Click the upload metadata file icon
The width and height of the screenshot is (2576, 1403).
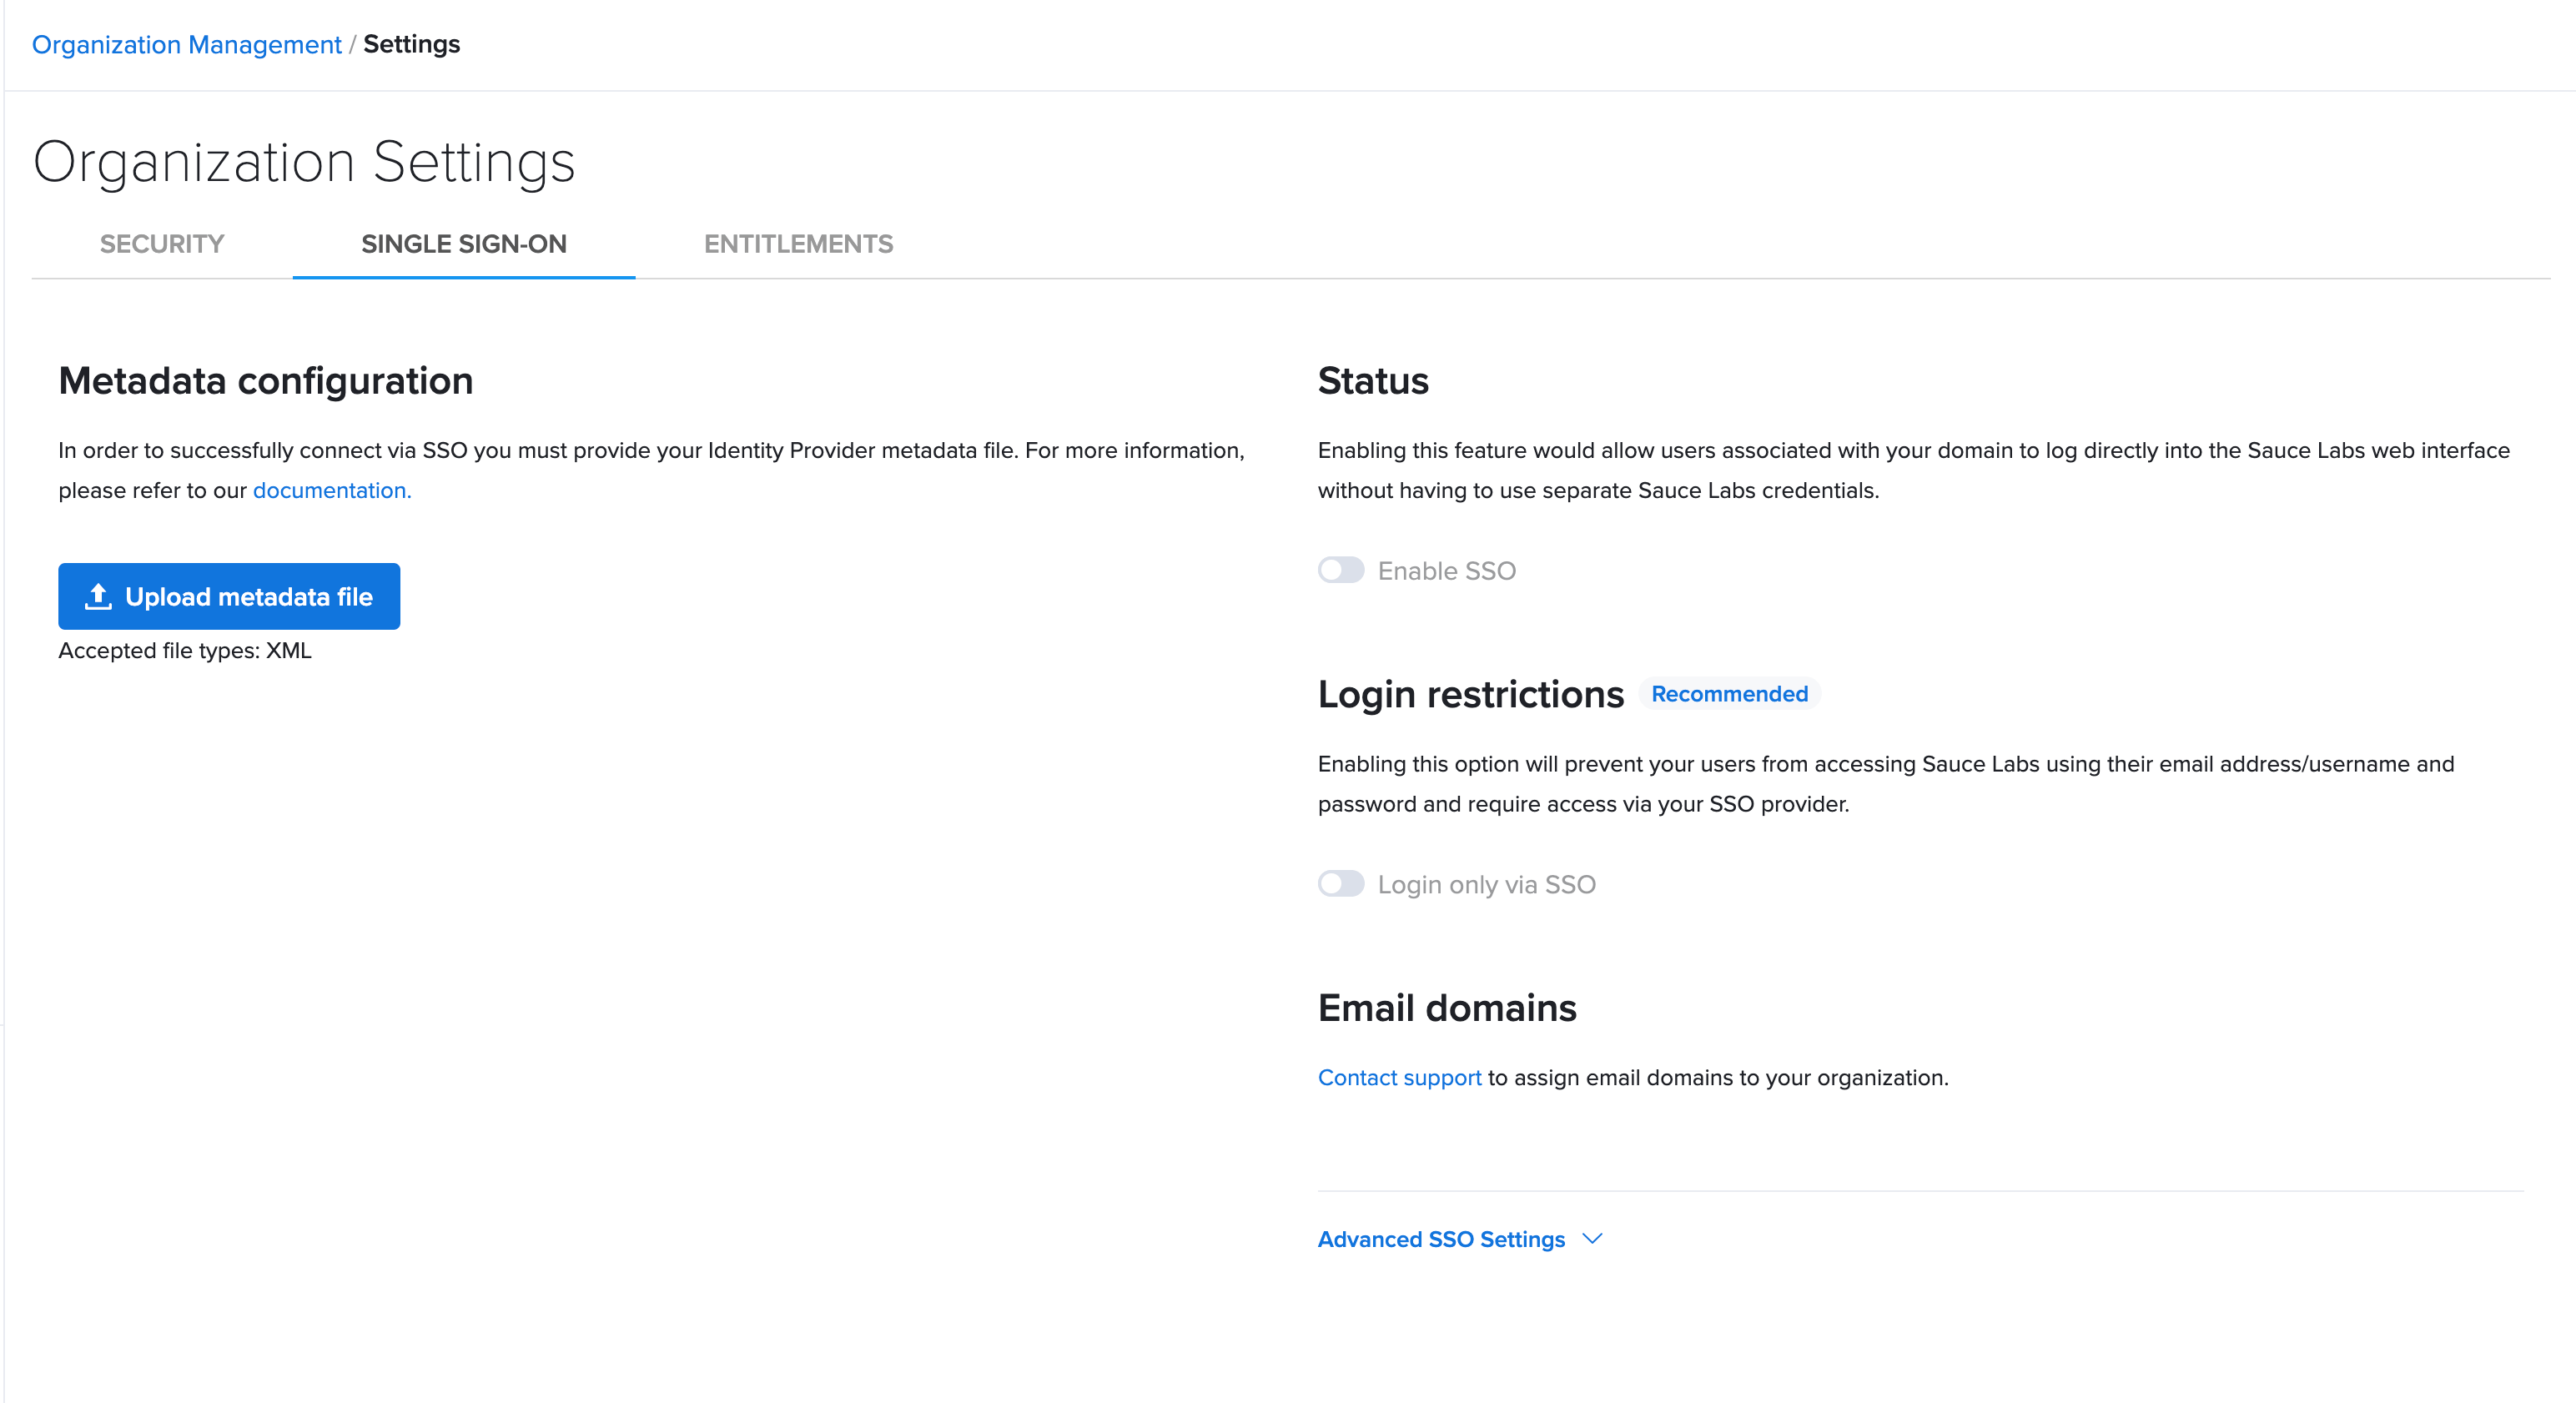(98, 596)
